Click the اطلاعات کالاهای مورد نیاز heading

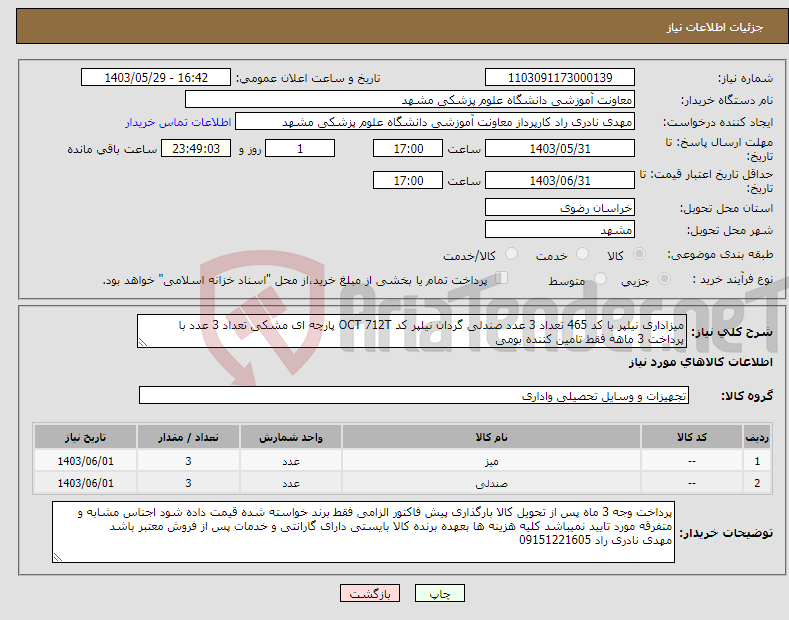[x=700, y=362]
